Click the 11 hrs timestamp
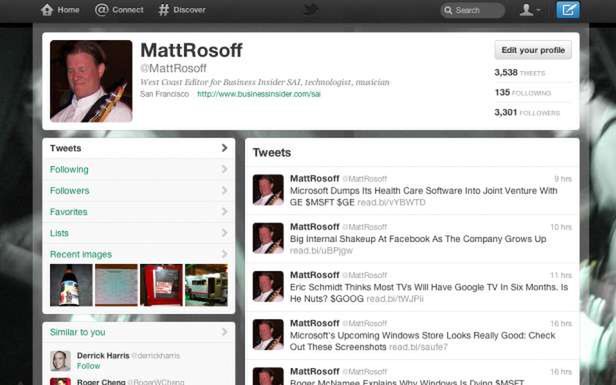 (x=561, y=275)
